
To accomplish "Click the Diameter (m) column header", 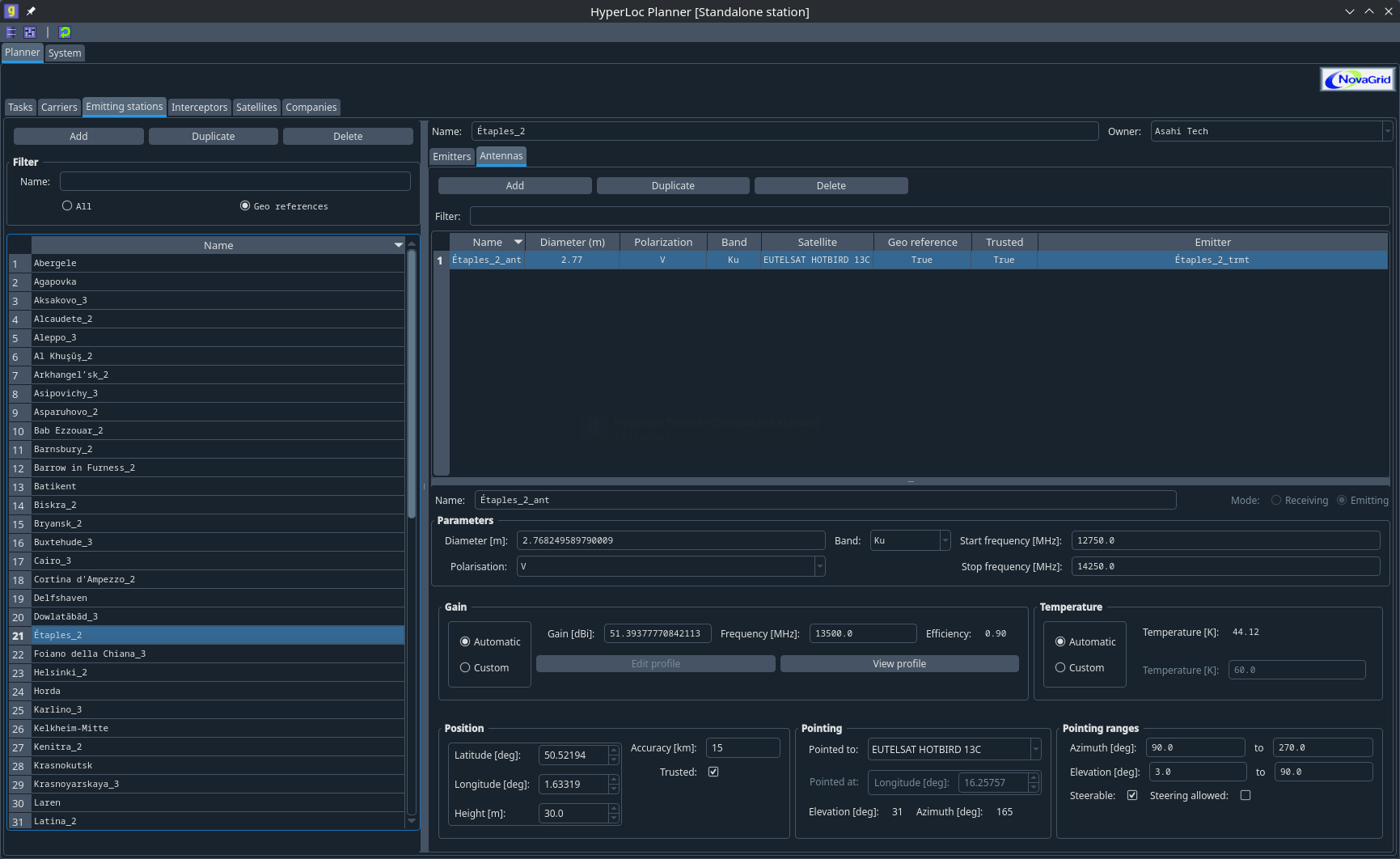I will point(573,242).
